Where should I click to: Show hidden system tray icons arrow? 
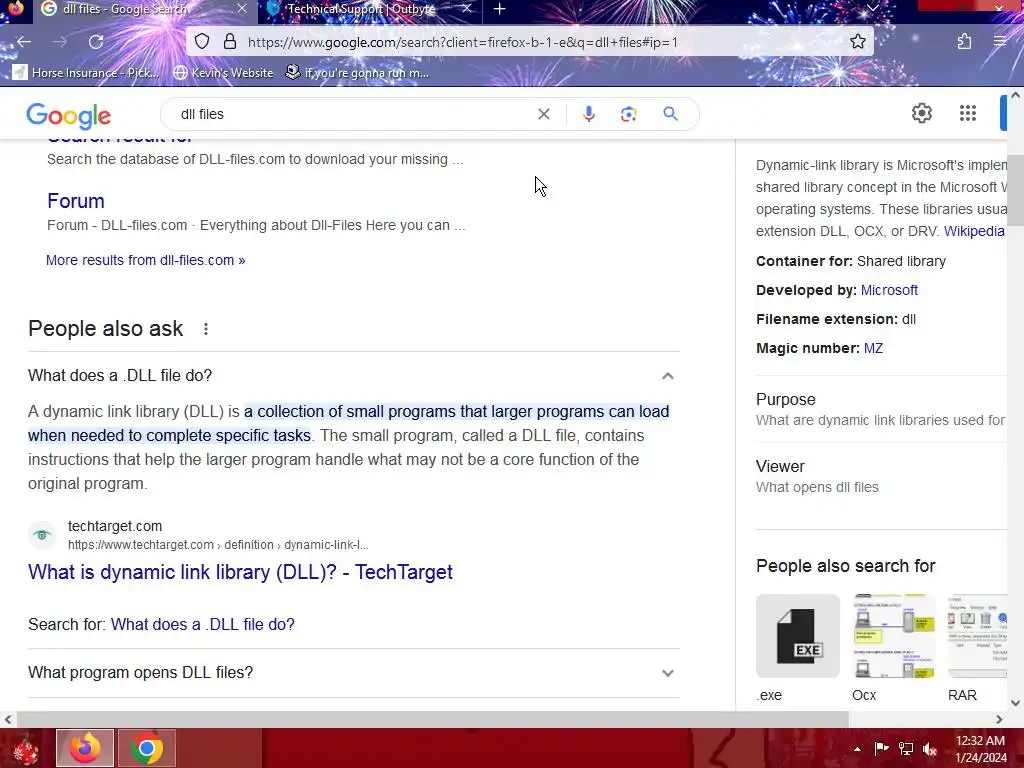pyautogui.click(x=857, y=749)
